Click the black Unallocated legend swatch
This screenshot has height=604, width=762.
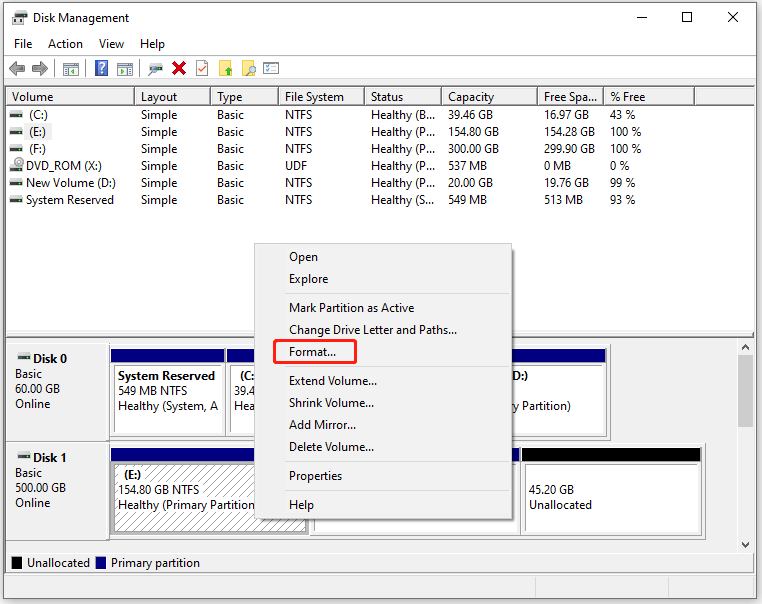(x=17, y=563)
